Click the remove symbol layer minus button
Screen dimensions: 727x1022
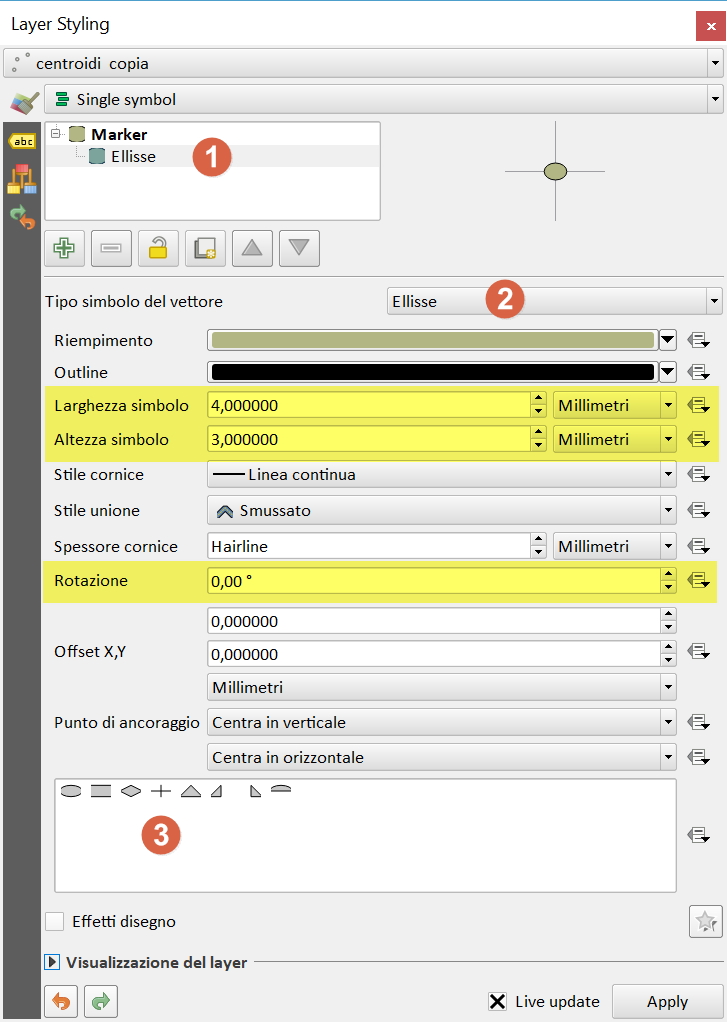coord(111,249)
